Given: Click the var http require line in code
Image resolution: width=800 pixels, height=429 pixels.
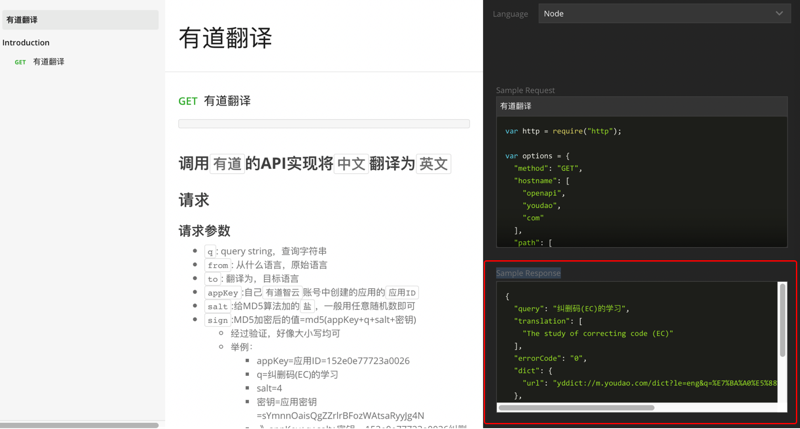Looking at the screenshot, I should coord(563,131).
